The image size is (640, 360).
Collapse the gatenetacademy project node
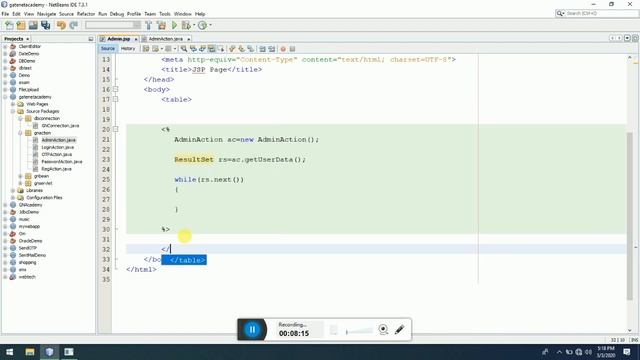(5, 97)
